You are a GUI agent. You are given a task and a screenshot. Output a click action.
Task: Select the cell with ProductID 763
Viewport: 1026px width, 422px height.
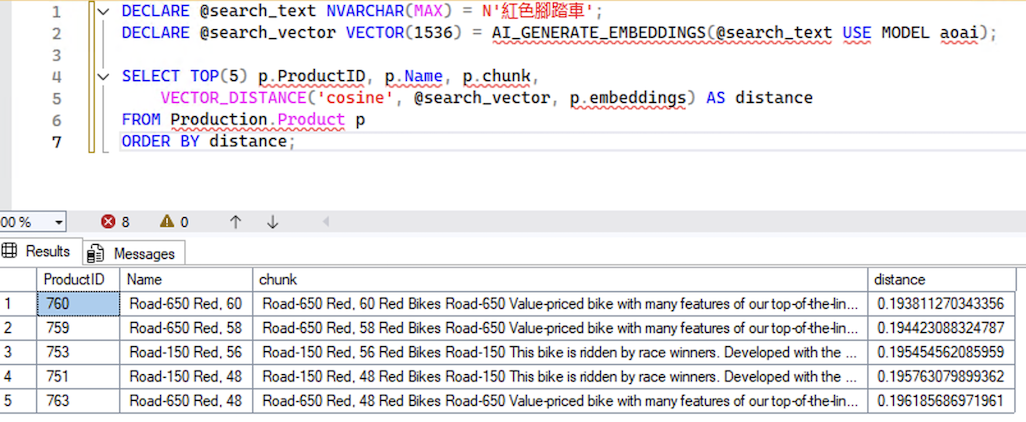78,400
